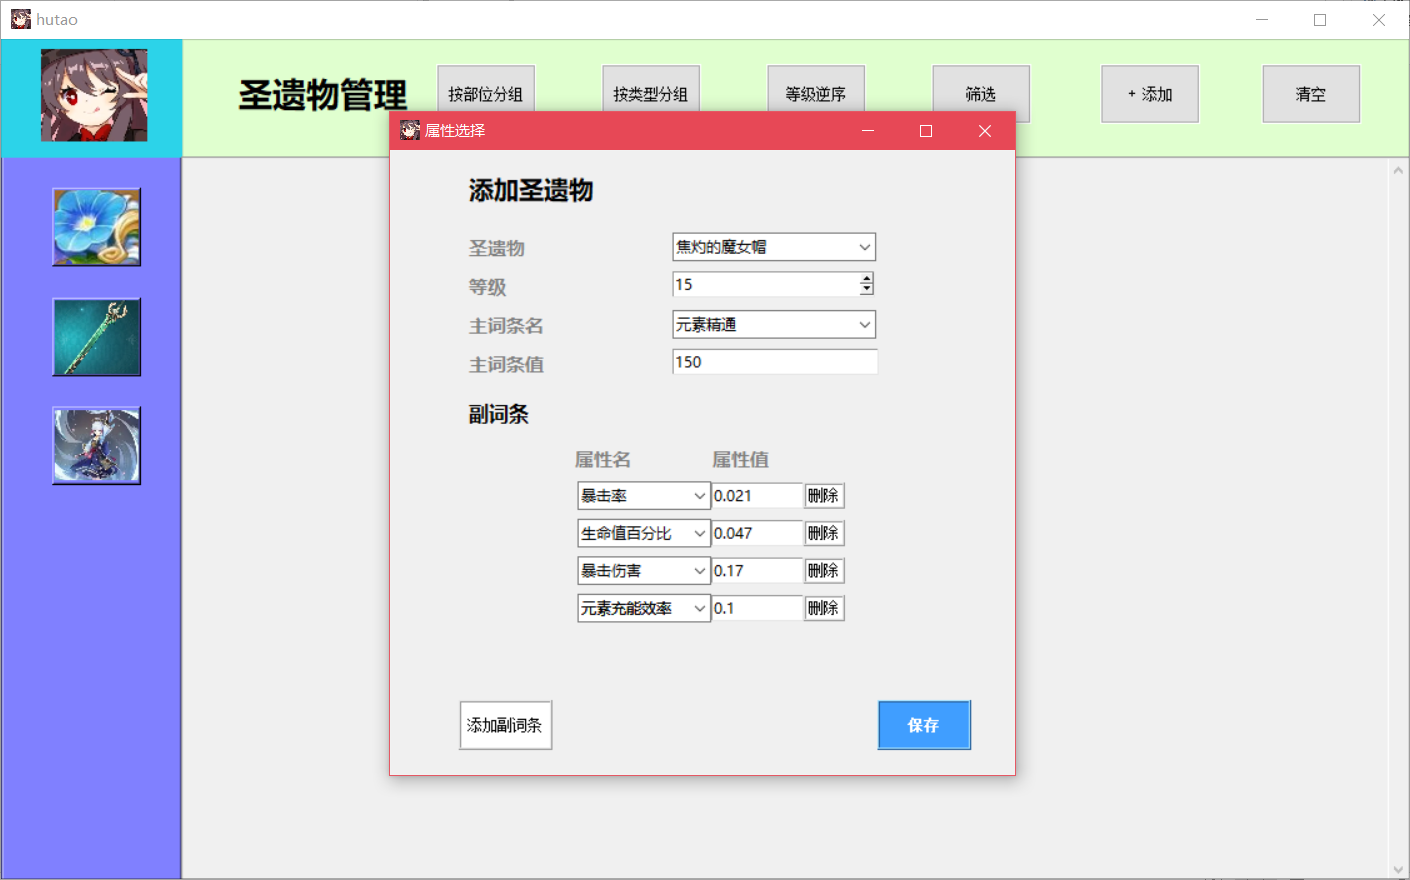
Task: Click the 属性值 column header
Action: (x=741, y=459)
